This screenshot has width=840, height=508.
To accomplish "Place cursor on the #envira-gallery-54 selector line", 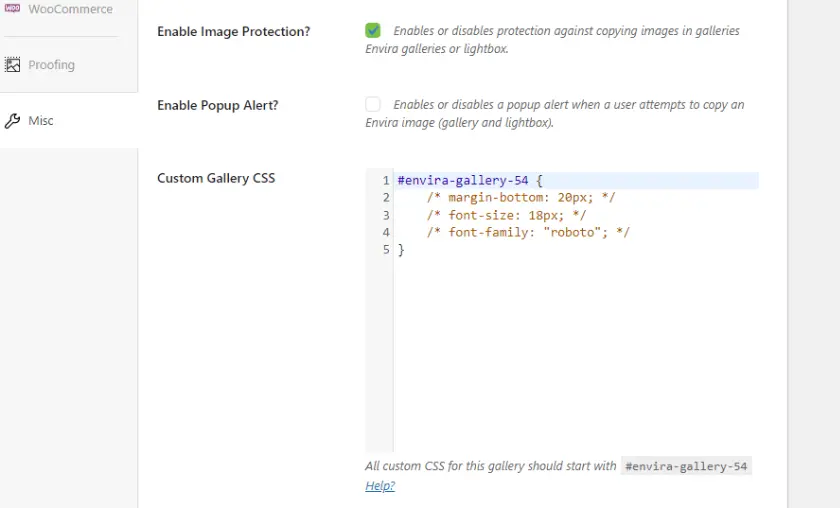I will (x=469, y=181).
